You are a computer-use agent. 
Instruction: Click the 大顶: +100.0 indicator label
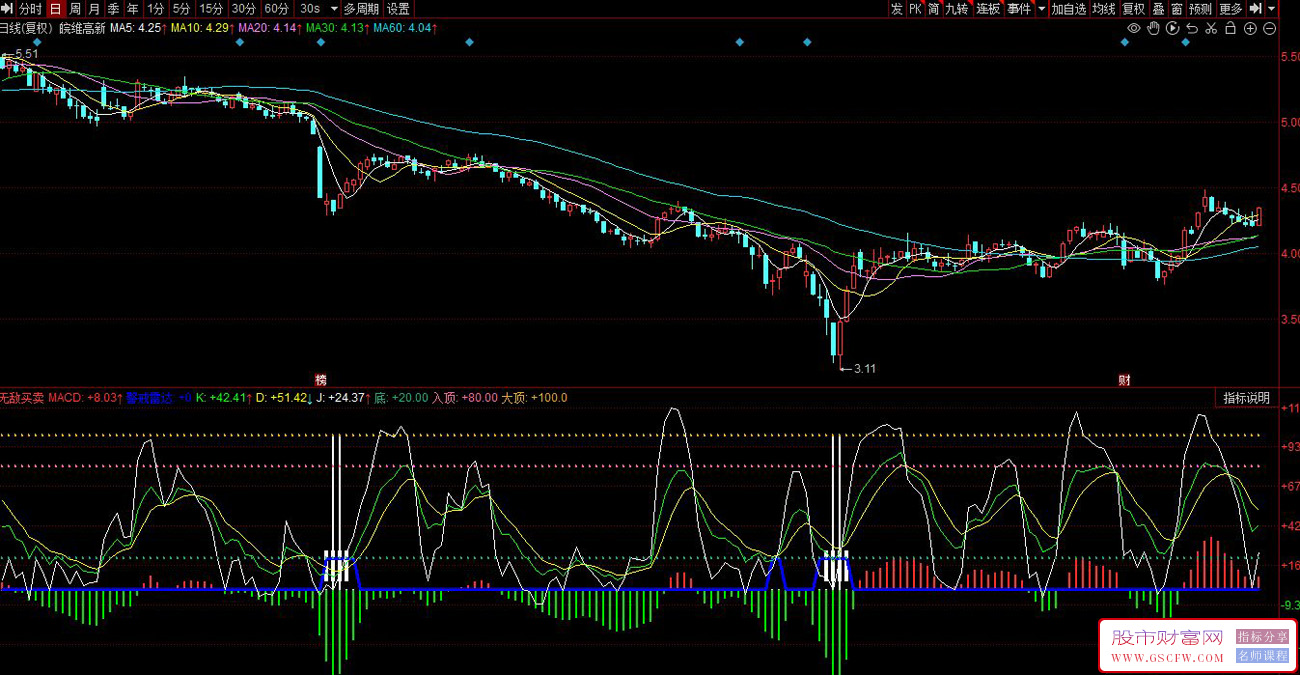[534, 398]
